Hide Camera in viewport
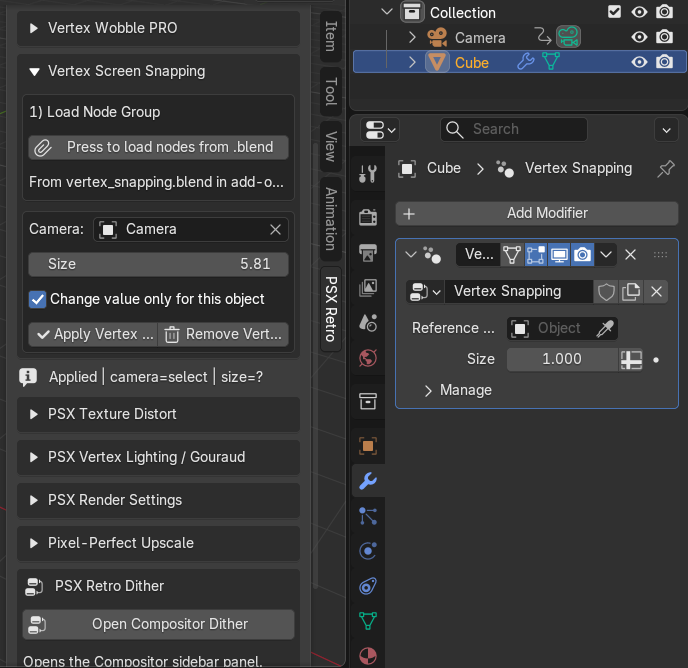This screenshot has width=688, height=668. point(639,37)
